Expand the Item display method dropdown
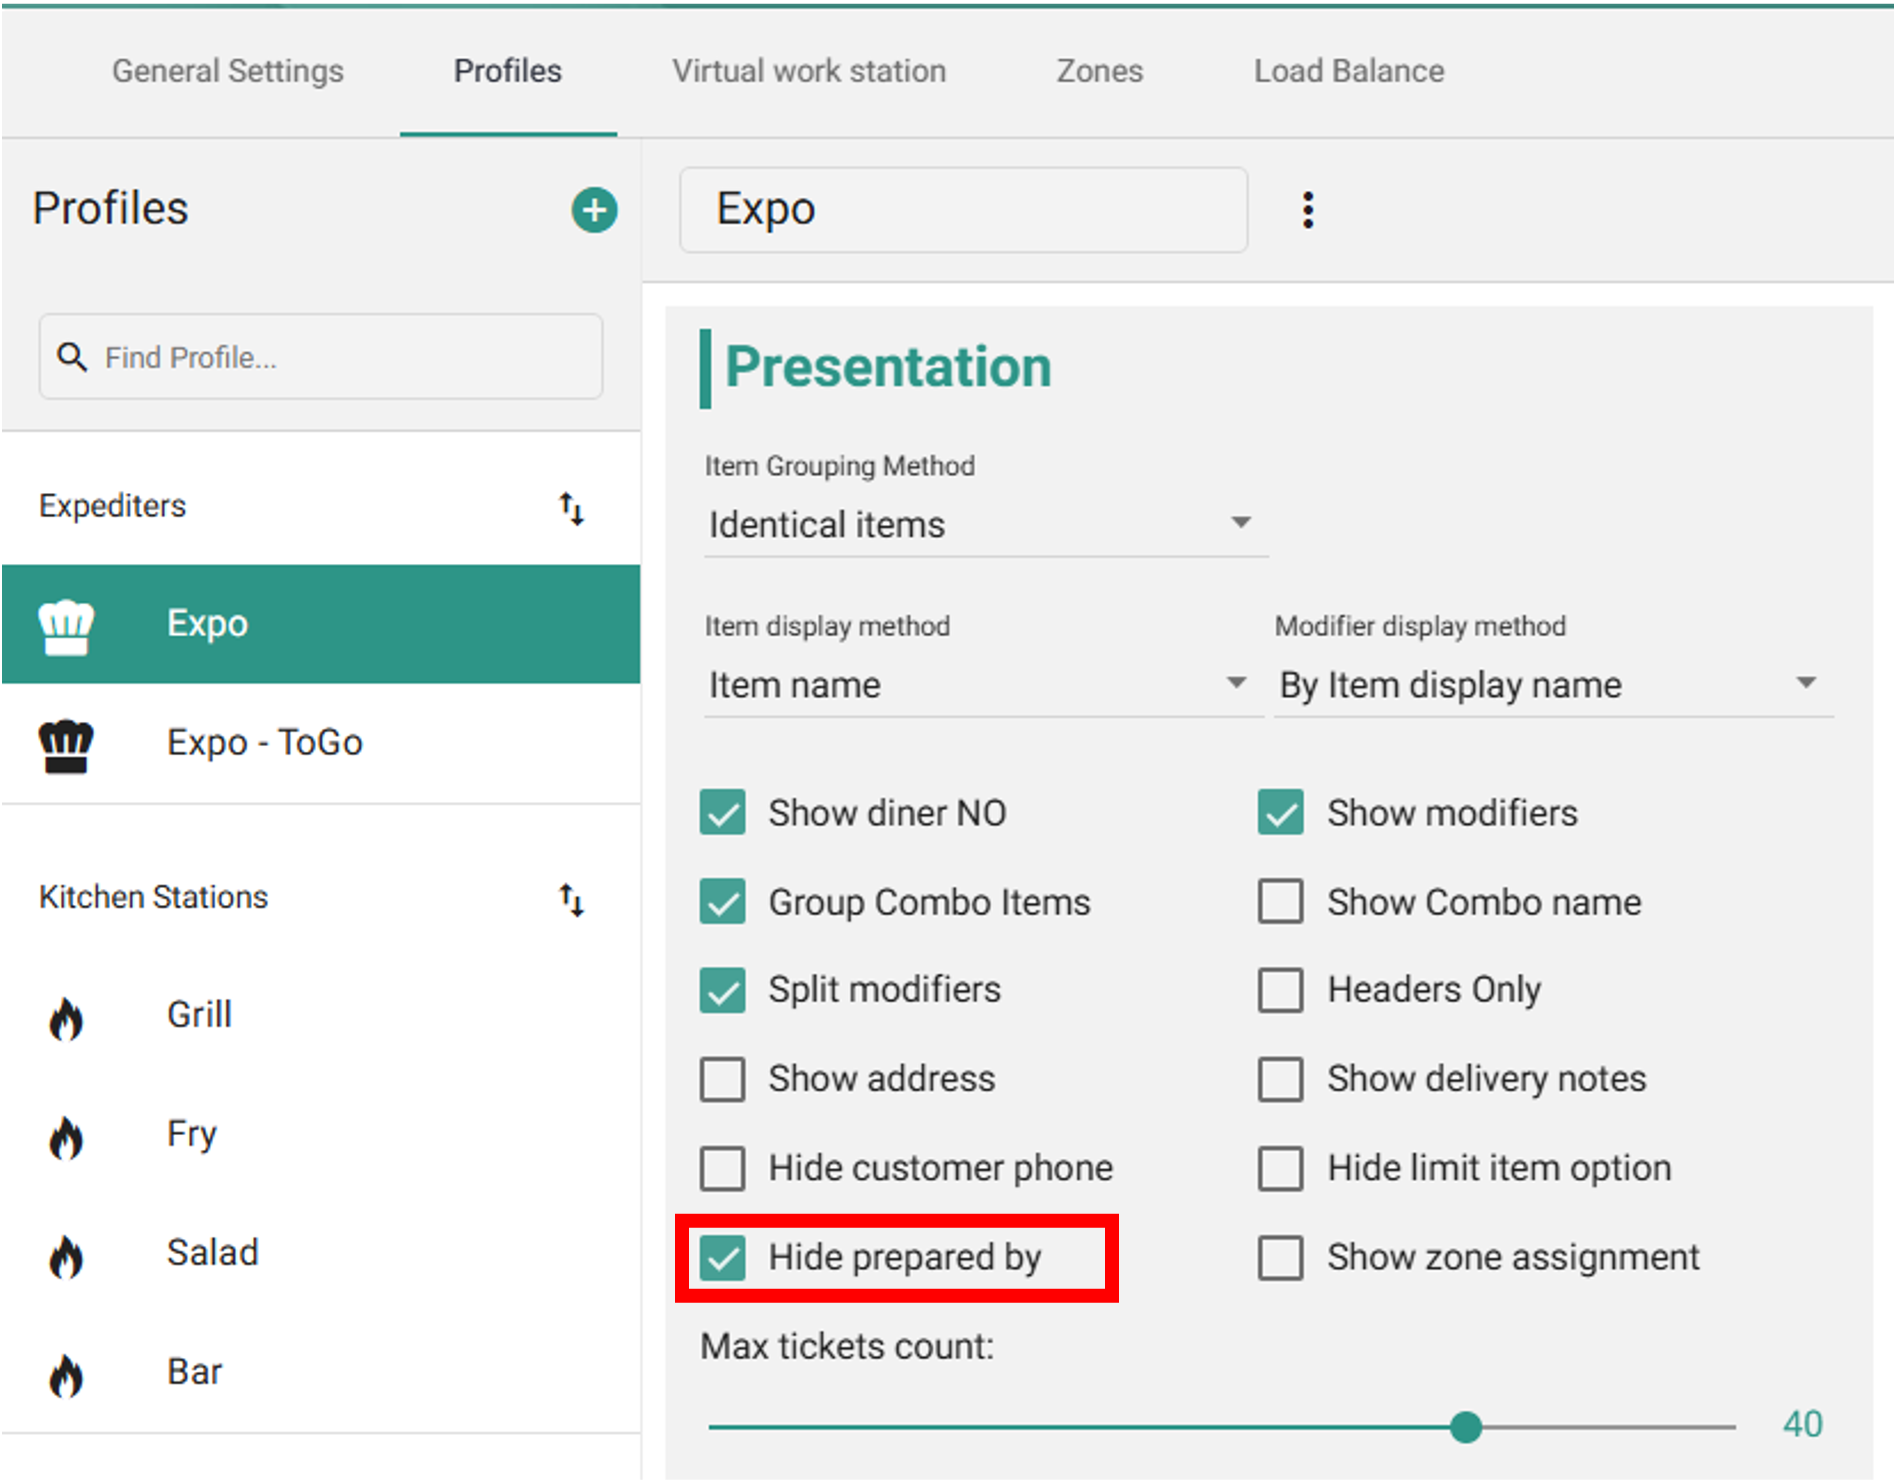This screenshot has height=1480, width=1897. click(980, 685)
